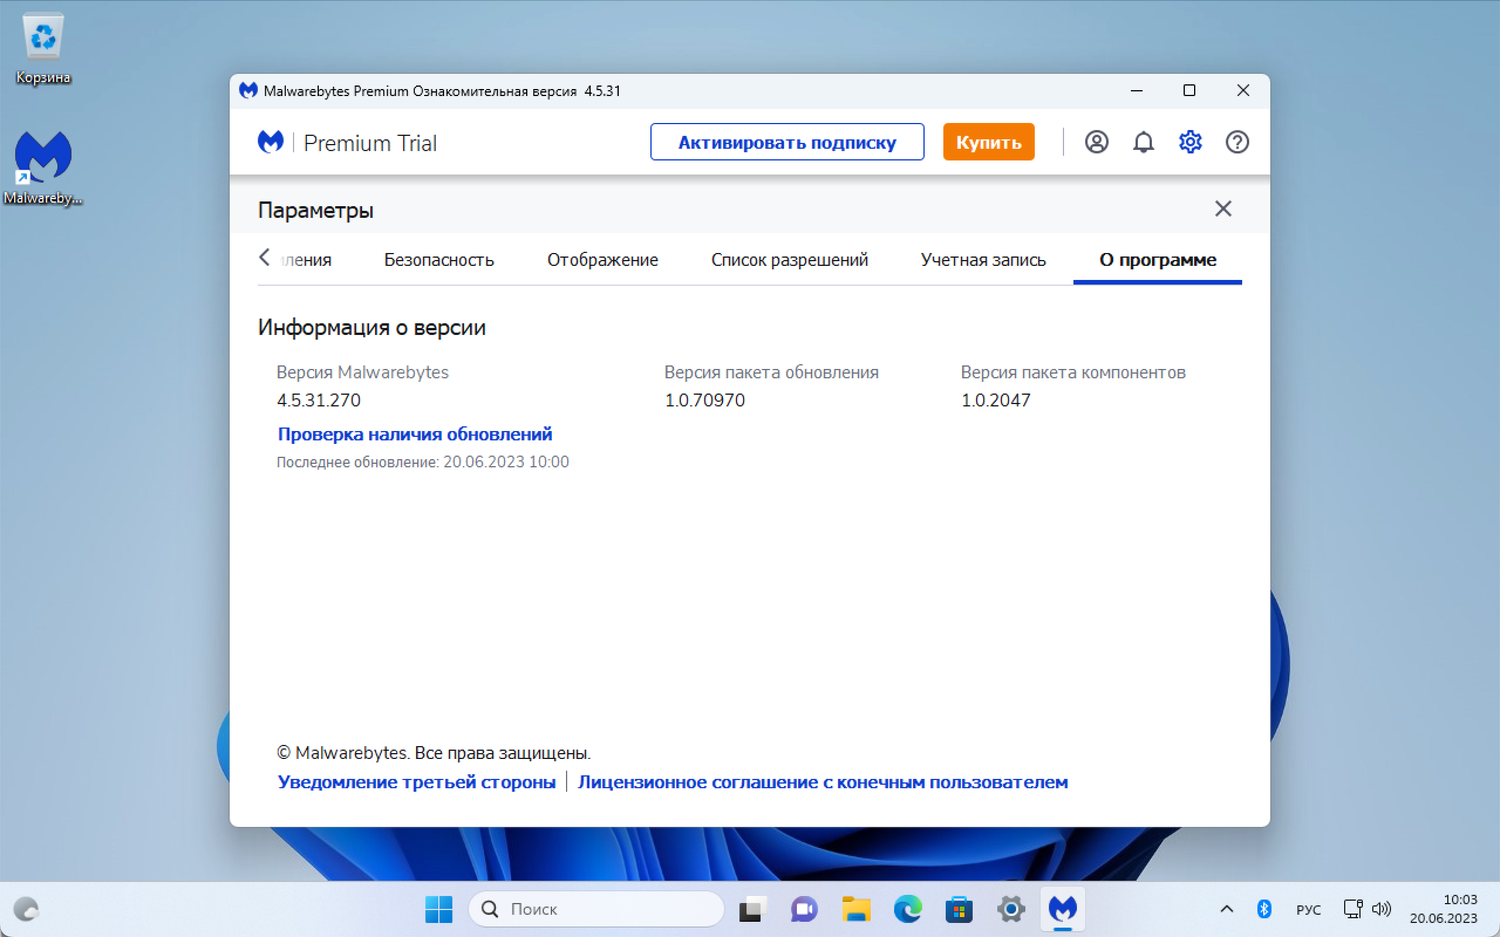Open the notifications bell
The image size is (1500, 937).
(1143, 142)
